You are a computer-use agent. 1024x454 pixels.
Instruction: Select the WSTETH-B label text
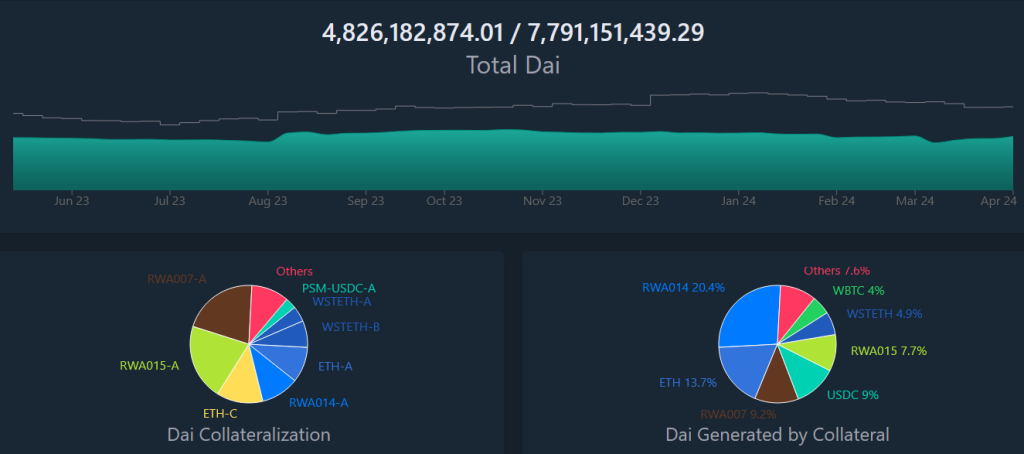coord(350,327)
